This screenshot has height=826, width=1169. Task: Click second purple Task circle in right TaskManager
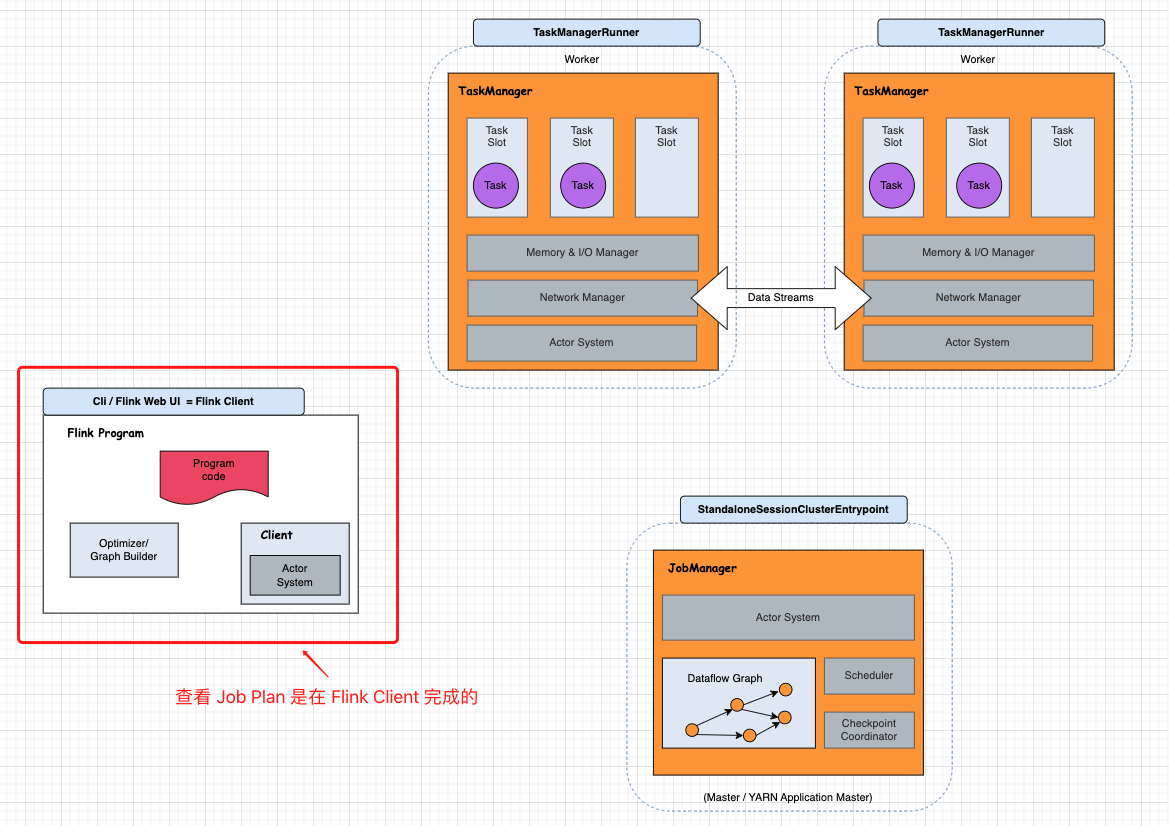click(x=979, y=186)
